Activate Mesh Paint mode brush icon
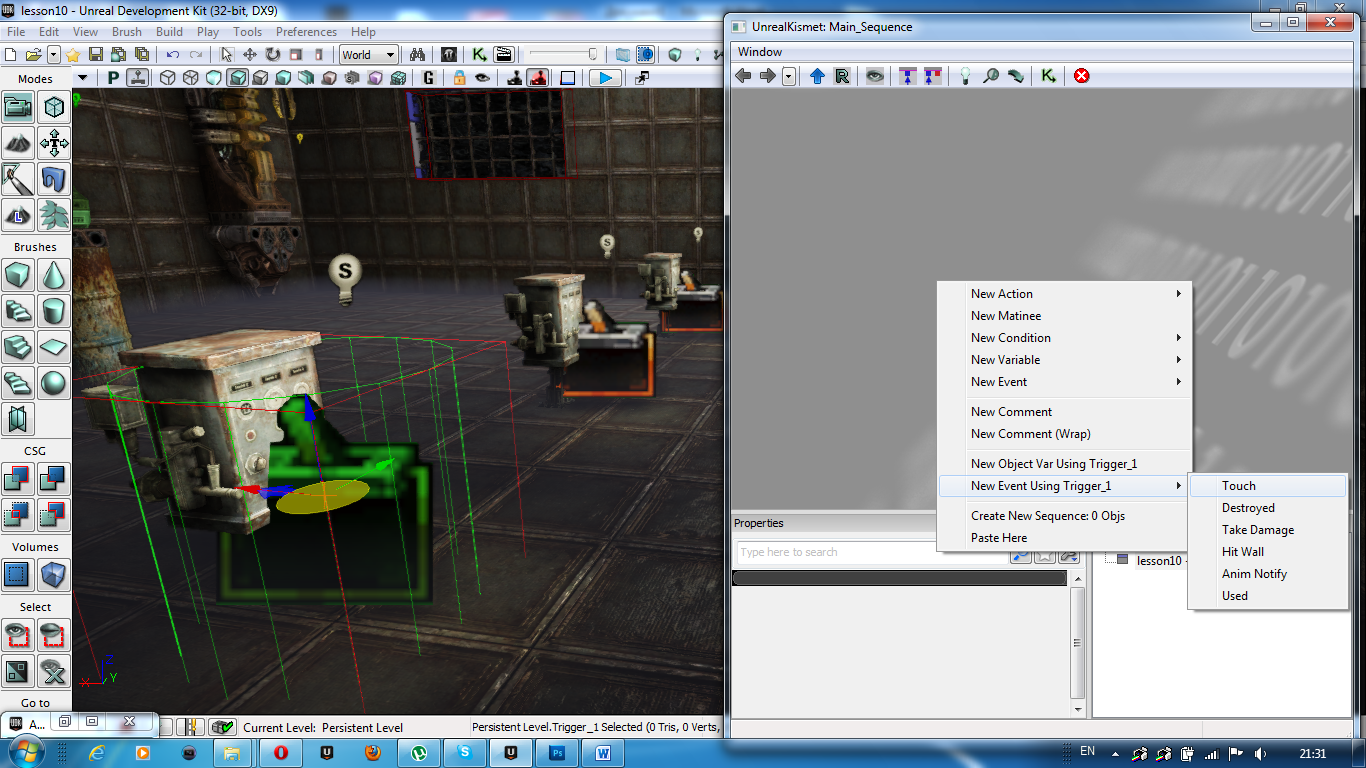Screen dimensions: 1366x768 pyautogui.click(x=18, y=179)
